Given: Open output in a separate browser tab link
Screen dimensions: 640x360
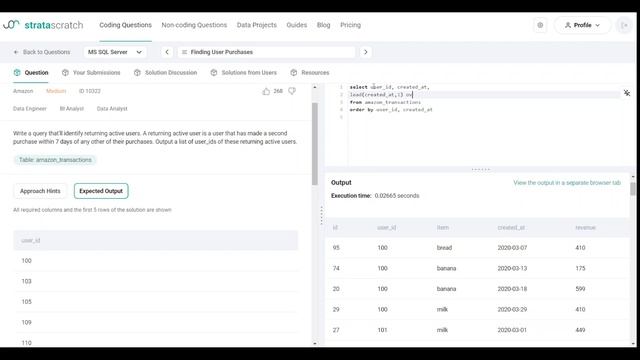Looking at the screenshot, I should pos(567,183).
